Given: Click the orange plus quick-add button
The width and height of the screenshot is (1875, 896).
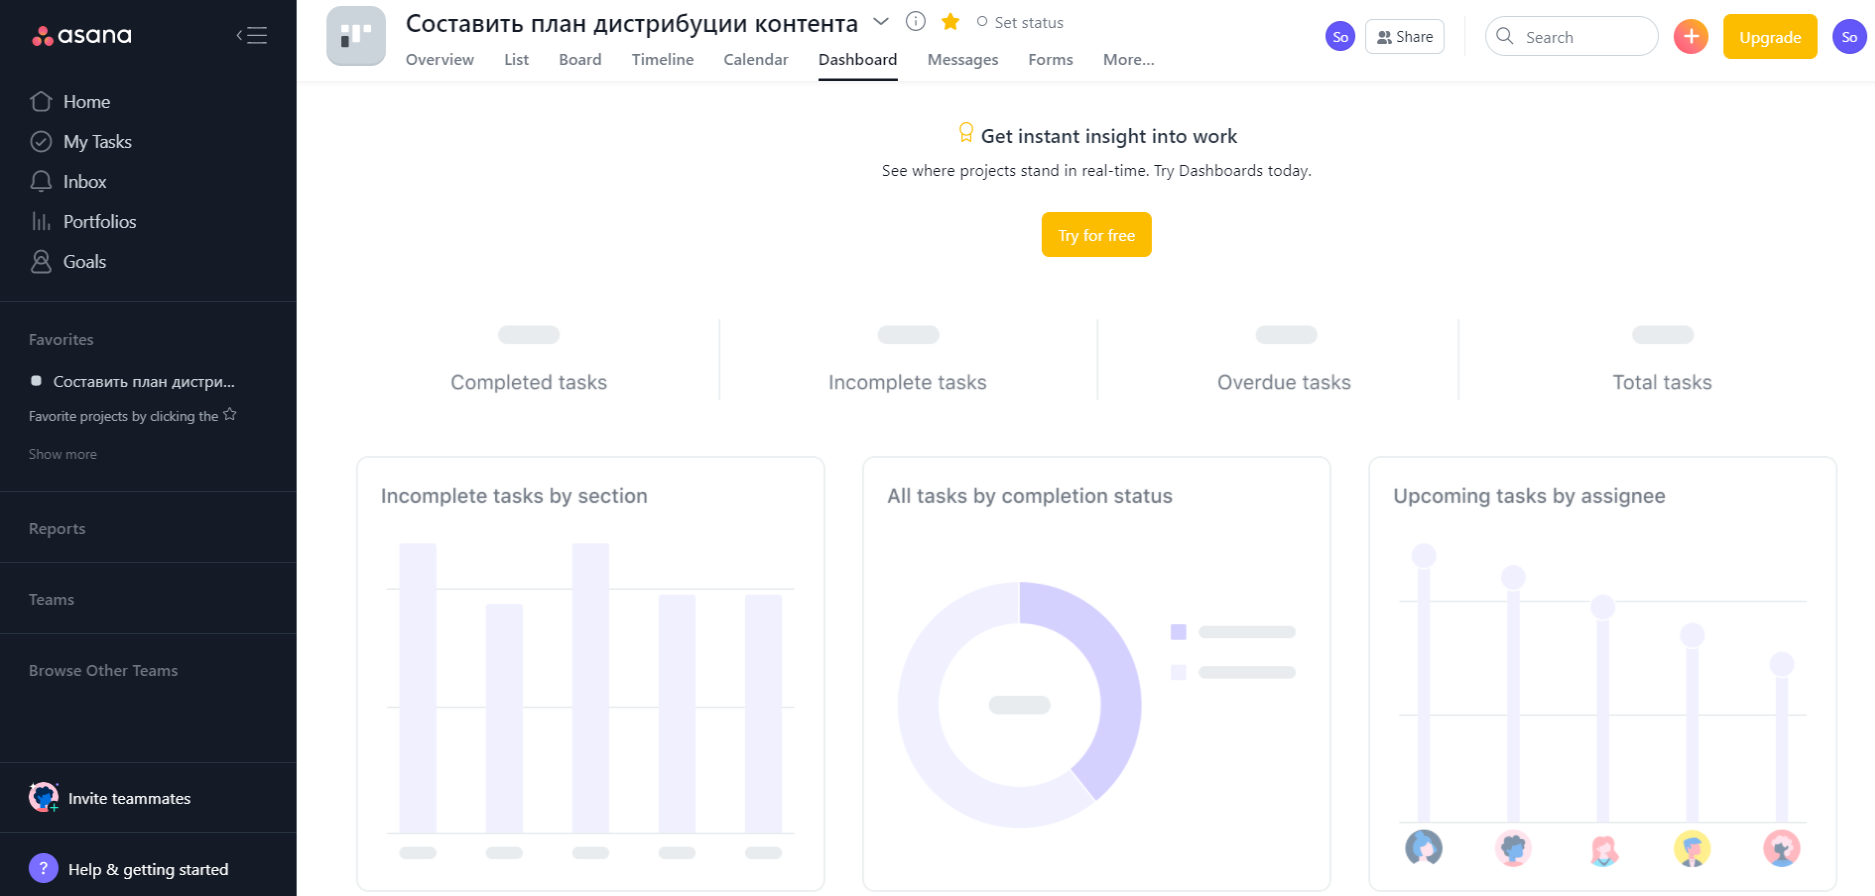Looking at the screenshot, I should tap(1690, 37).
